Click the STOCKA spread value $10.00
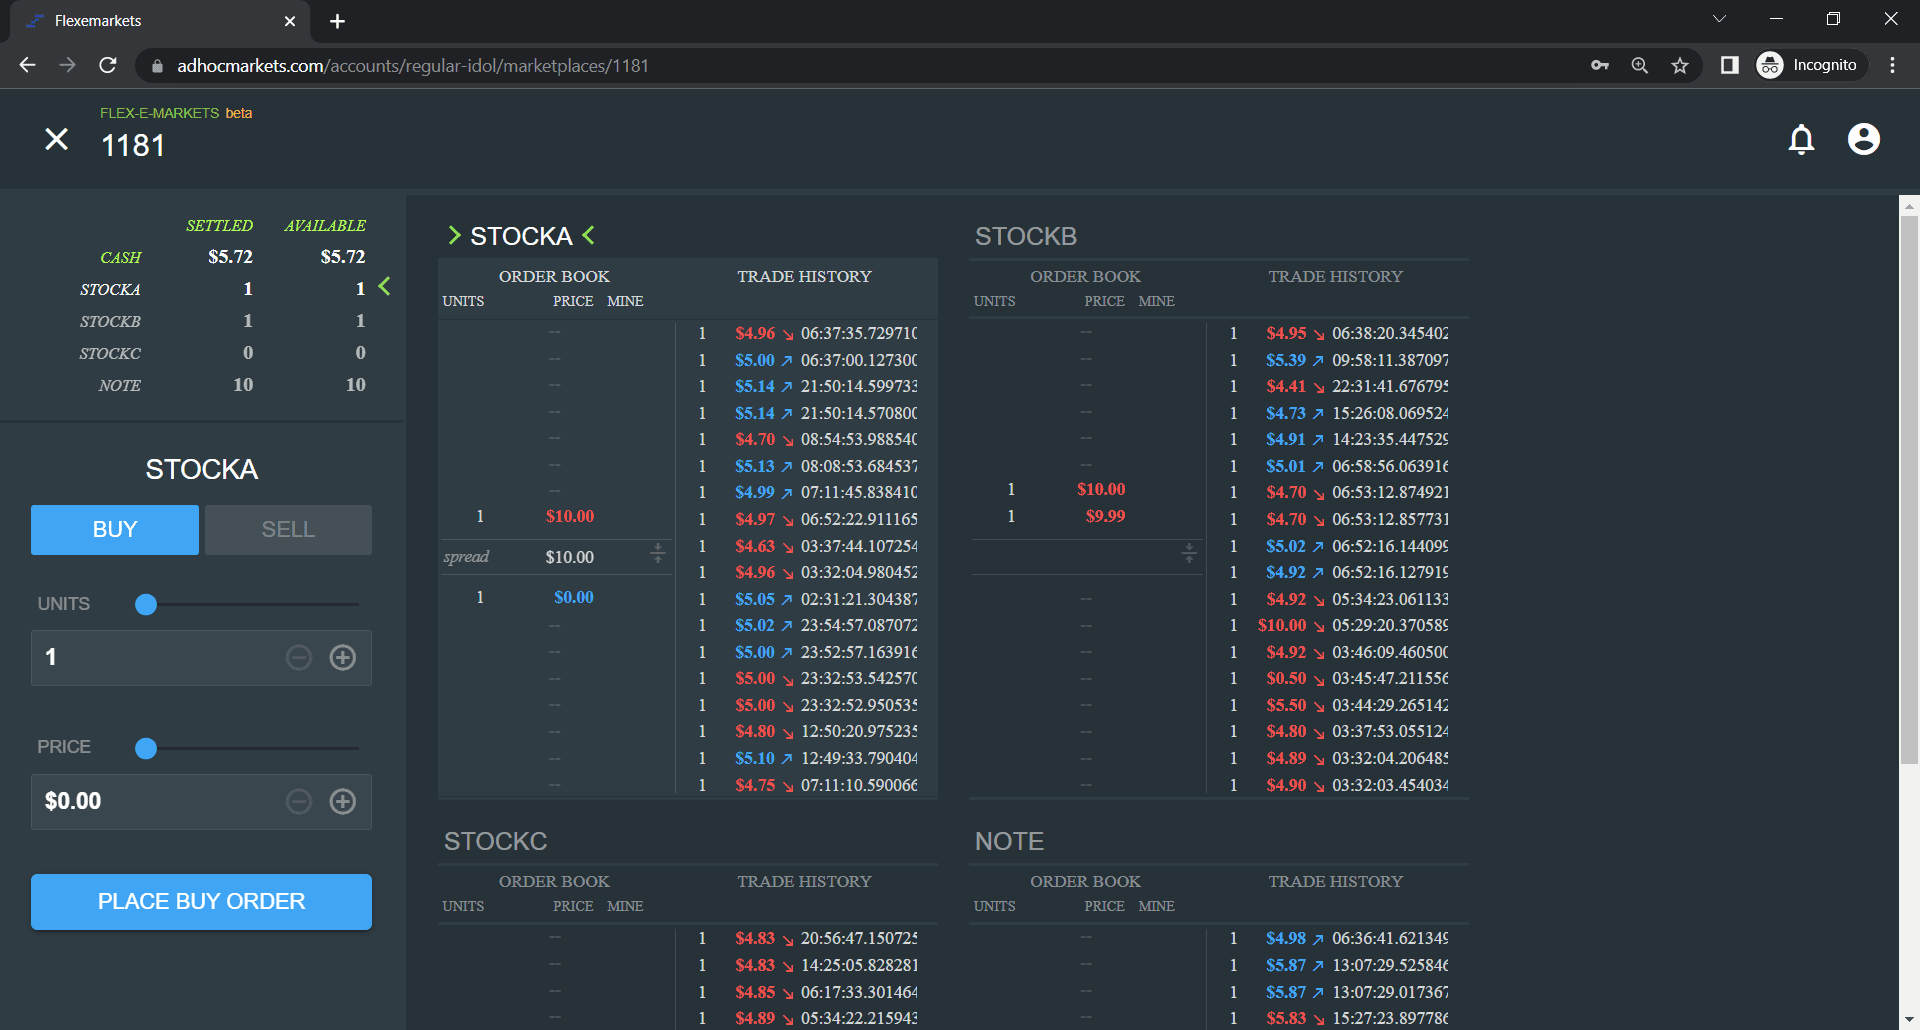1920x1030 pixels. click(570, 557)
